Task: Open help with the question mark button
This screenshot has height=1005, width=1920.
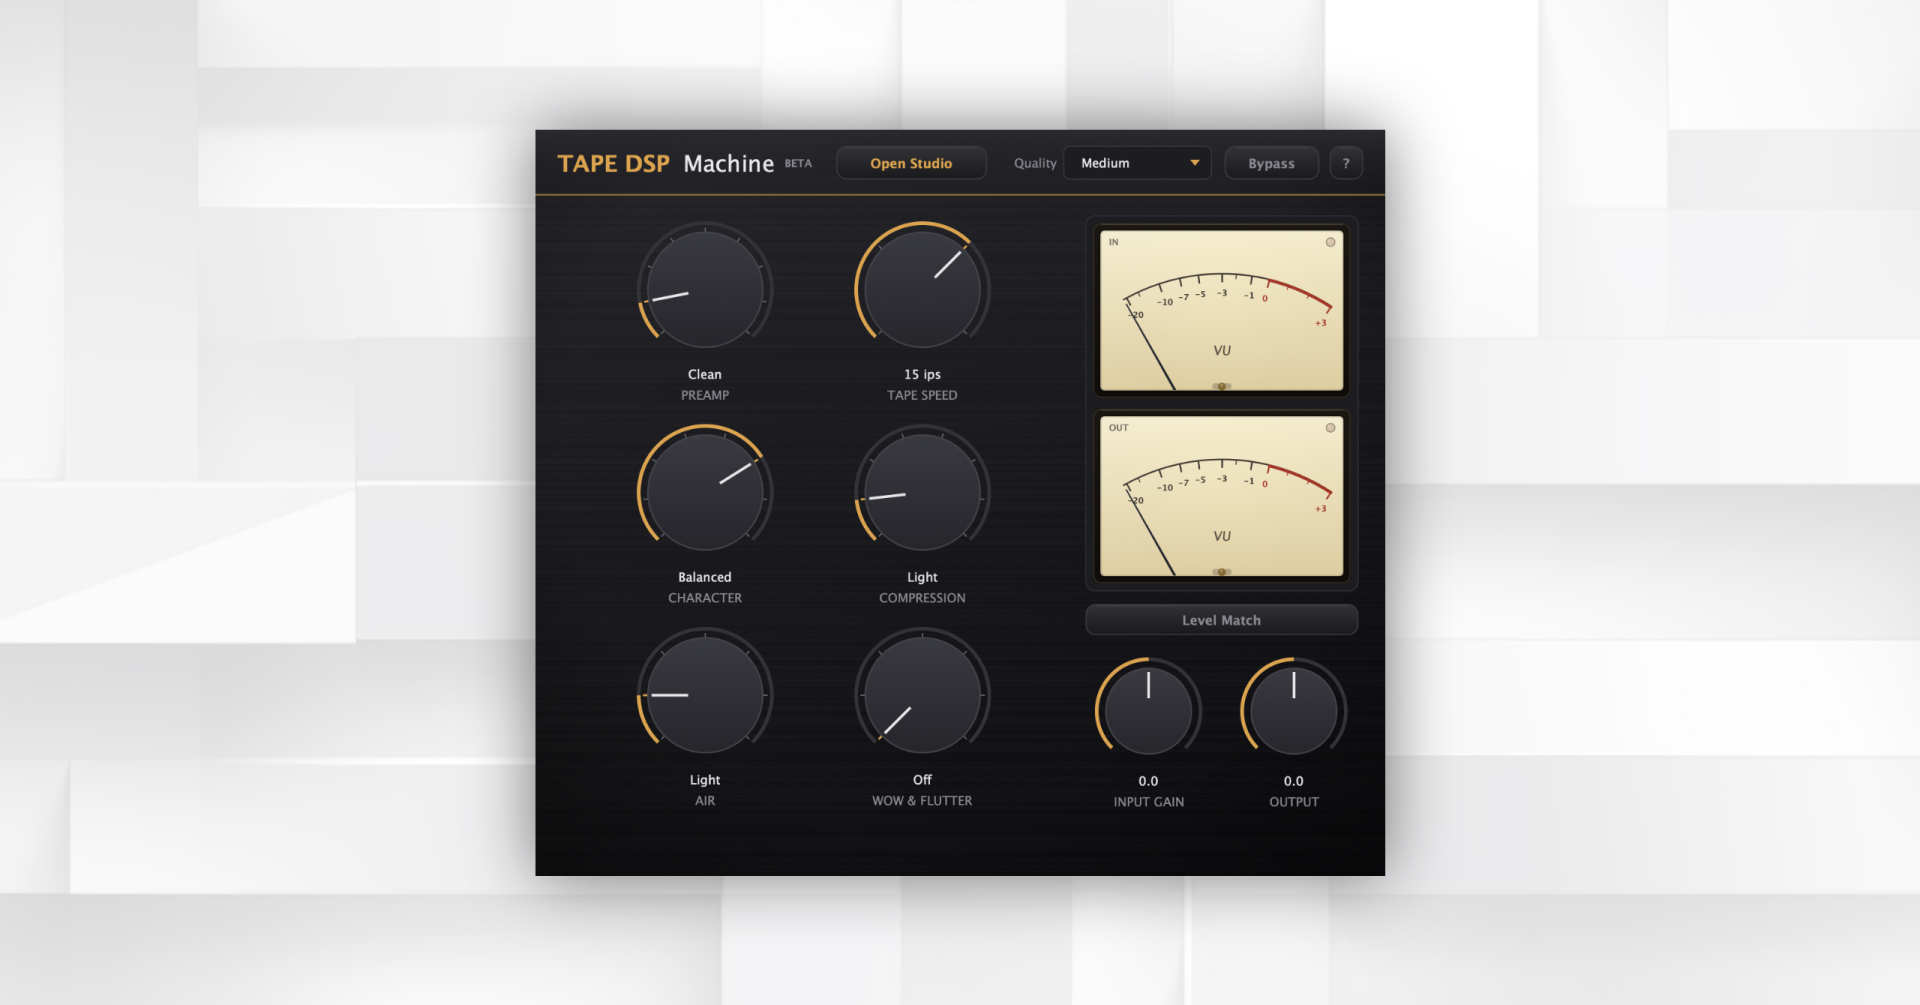Action: tap(1346, 163)
